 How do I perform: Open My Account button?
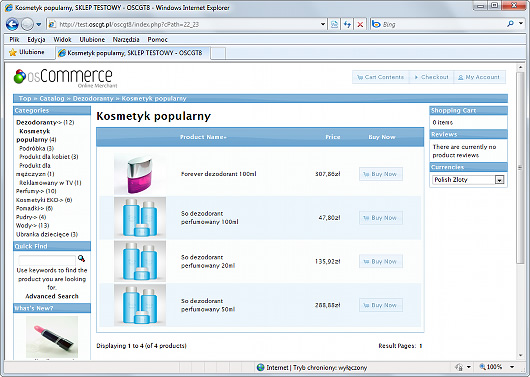[479, 77]
